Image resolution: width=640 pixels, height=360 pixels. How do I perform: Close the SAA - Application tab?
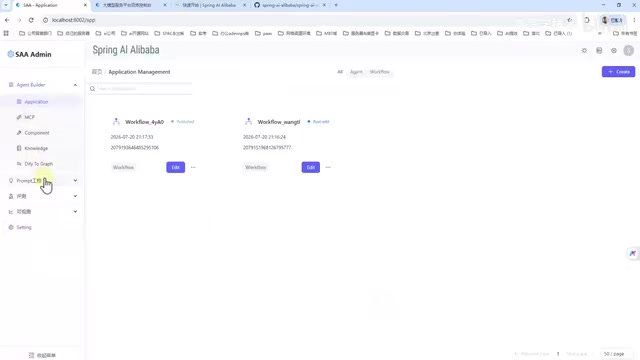click(85, 5)
